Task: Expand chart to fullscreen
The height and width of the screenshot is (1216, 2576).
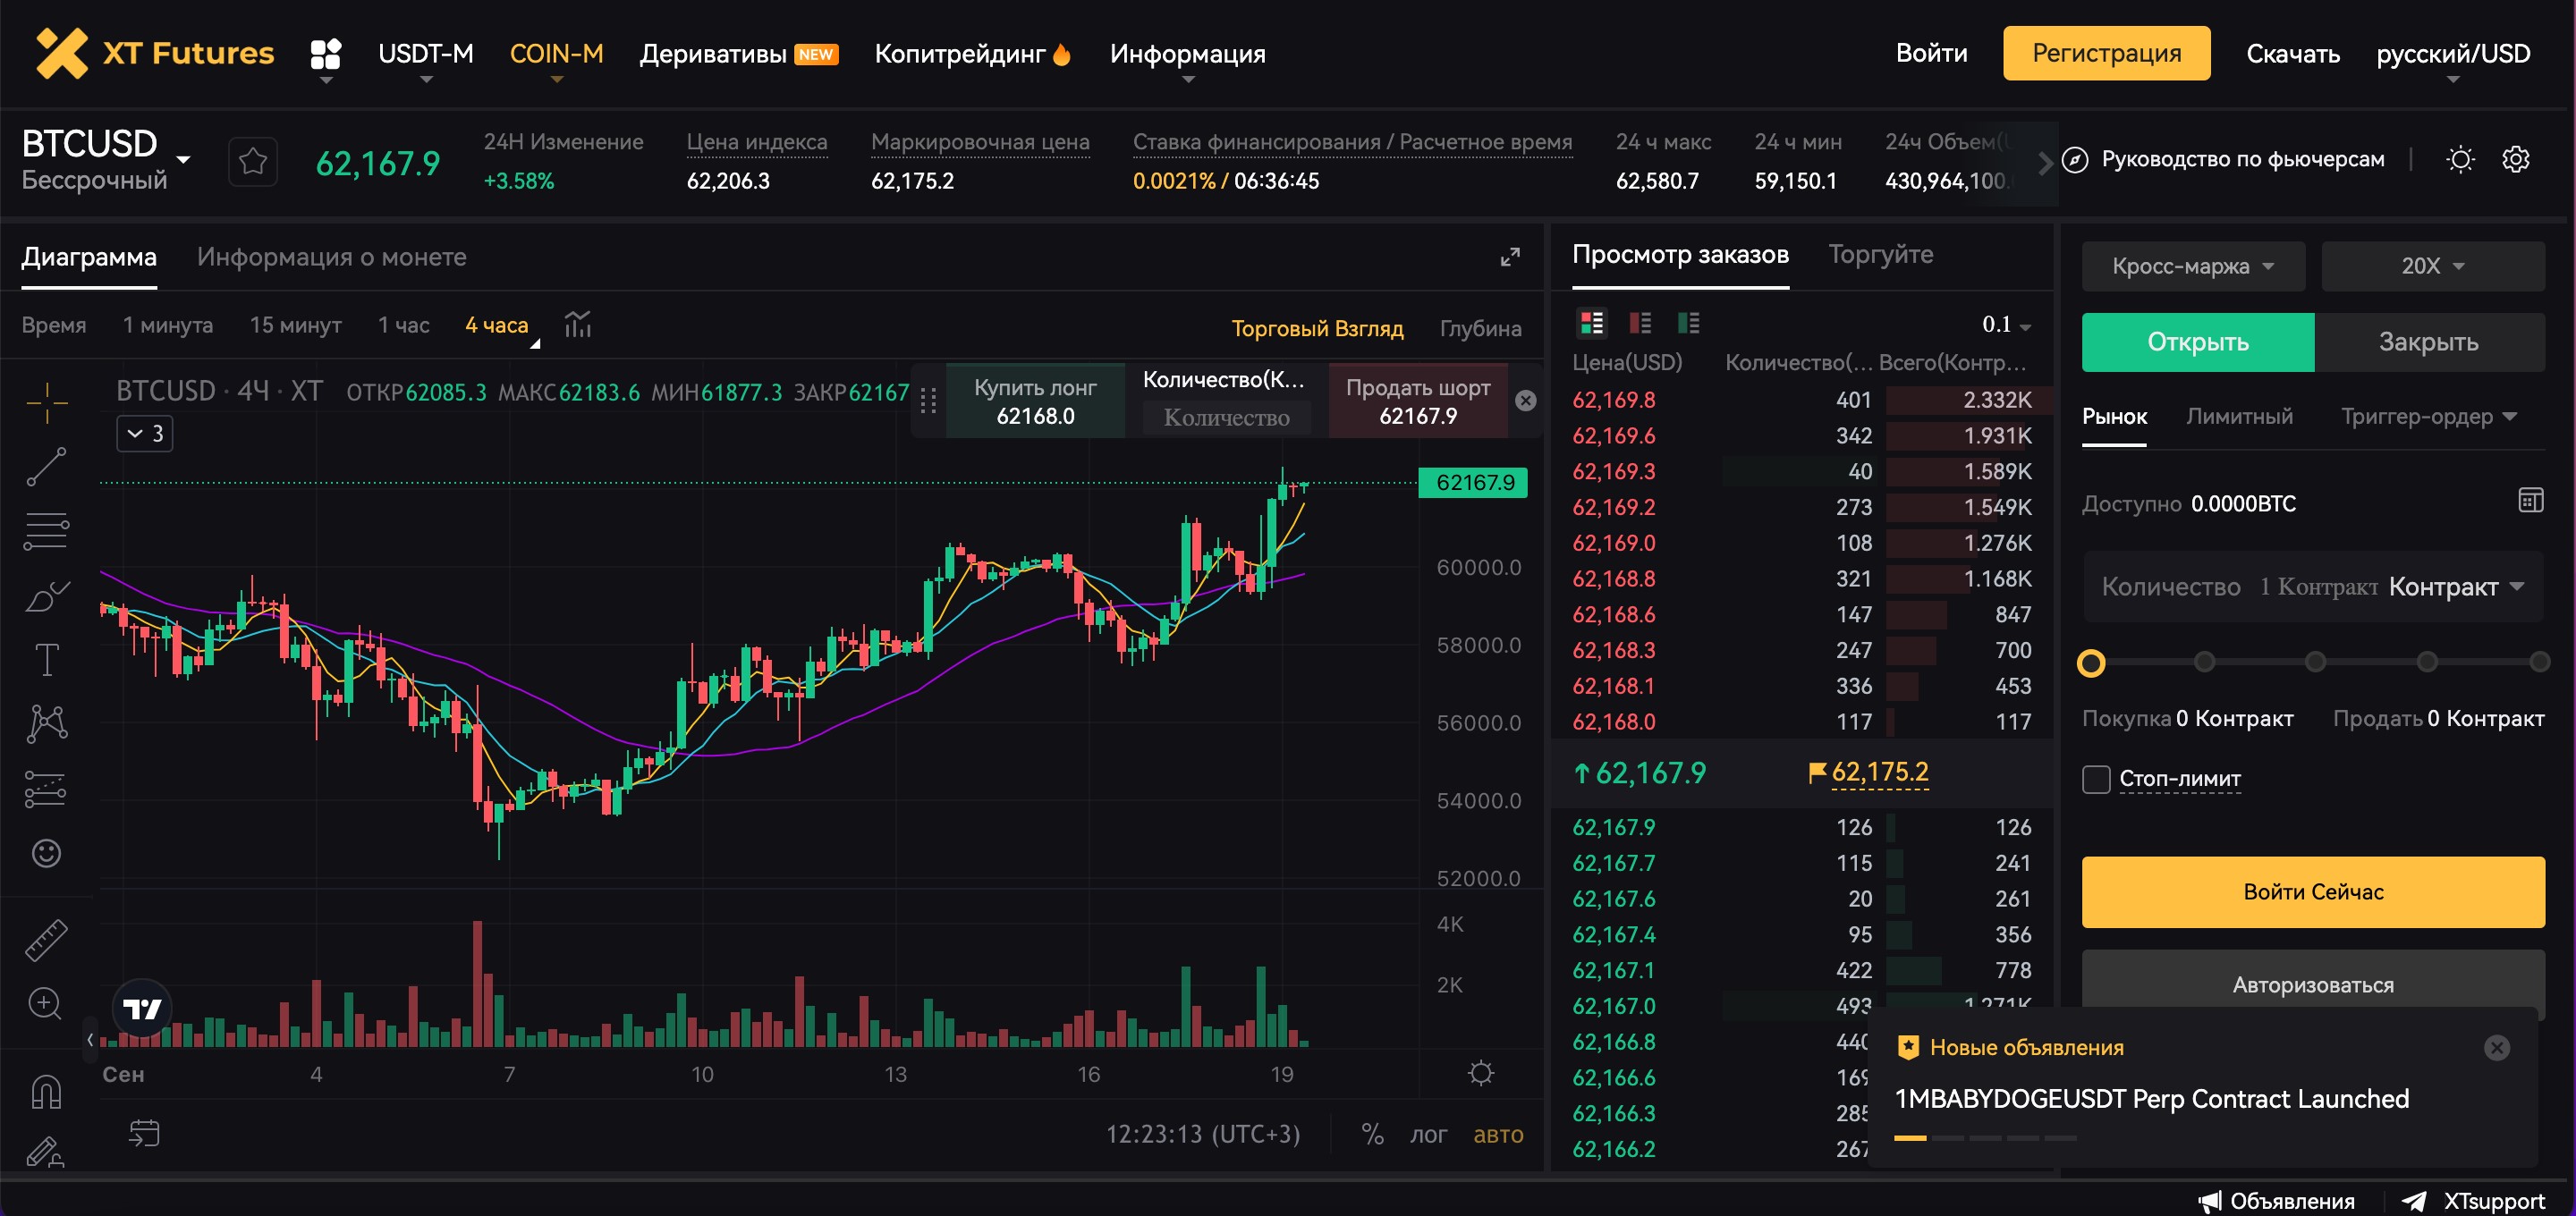Action: (x=1510, y=257)
